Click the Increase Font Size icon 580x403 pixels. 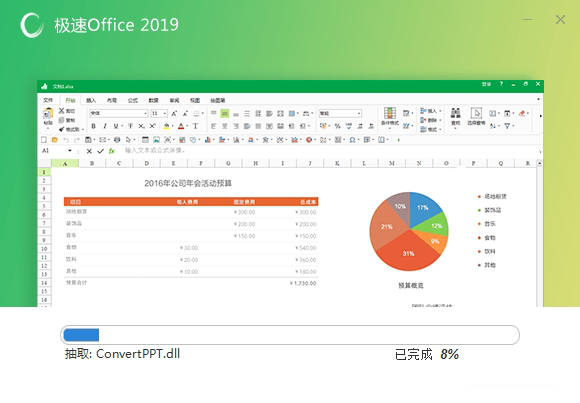point(174,114)
